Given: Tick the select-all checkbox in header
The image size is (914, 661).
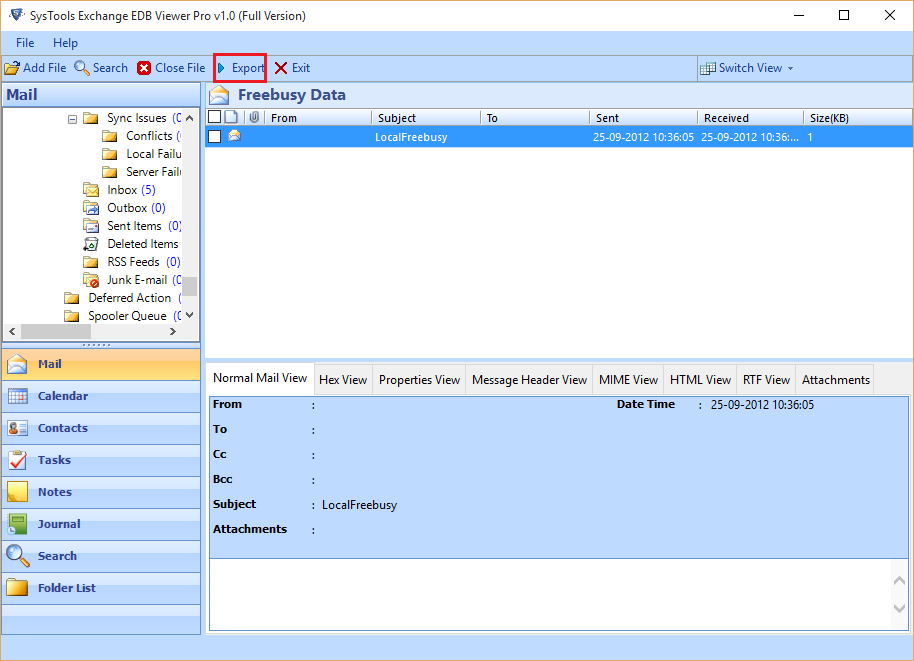Looking at the screenshot, I should point(215,117).
